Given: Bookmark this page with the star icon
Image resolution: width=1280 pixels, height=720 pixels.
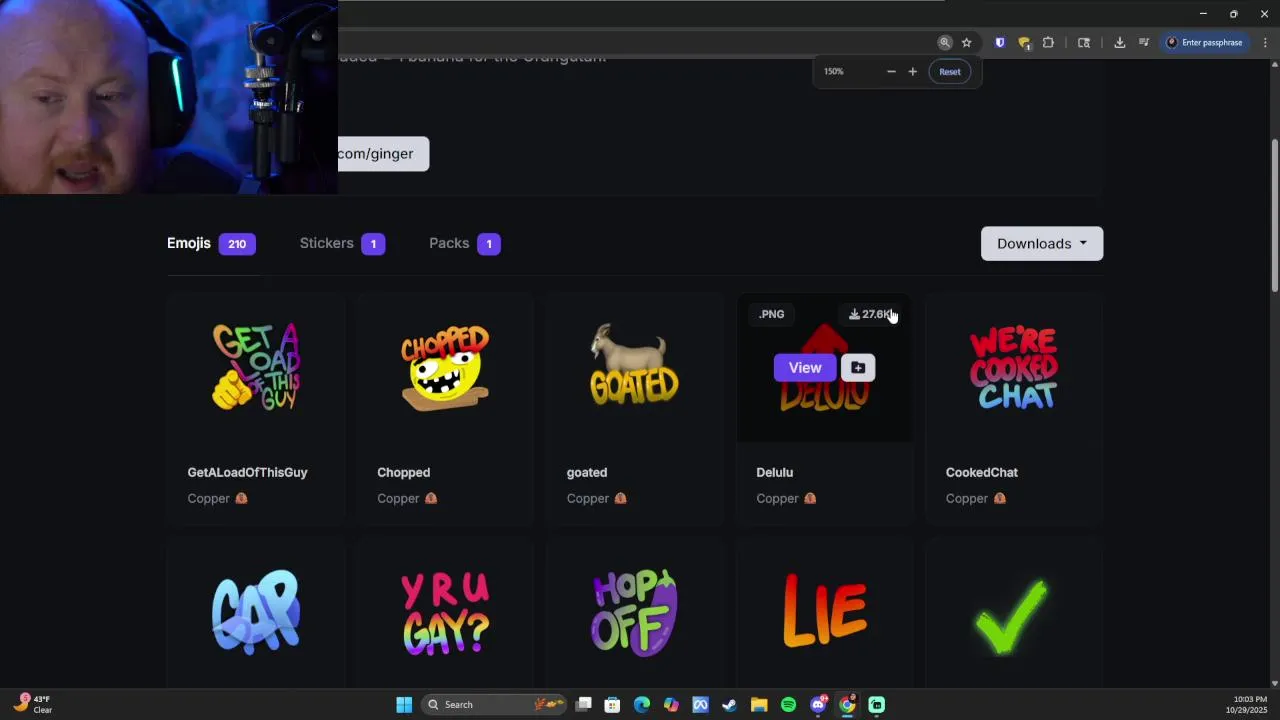Looking at the screenshot, I should click(967, 42).
